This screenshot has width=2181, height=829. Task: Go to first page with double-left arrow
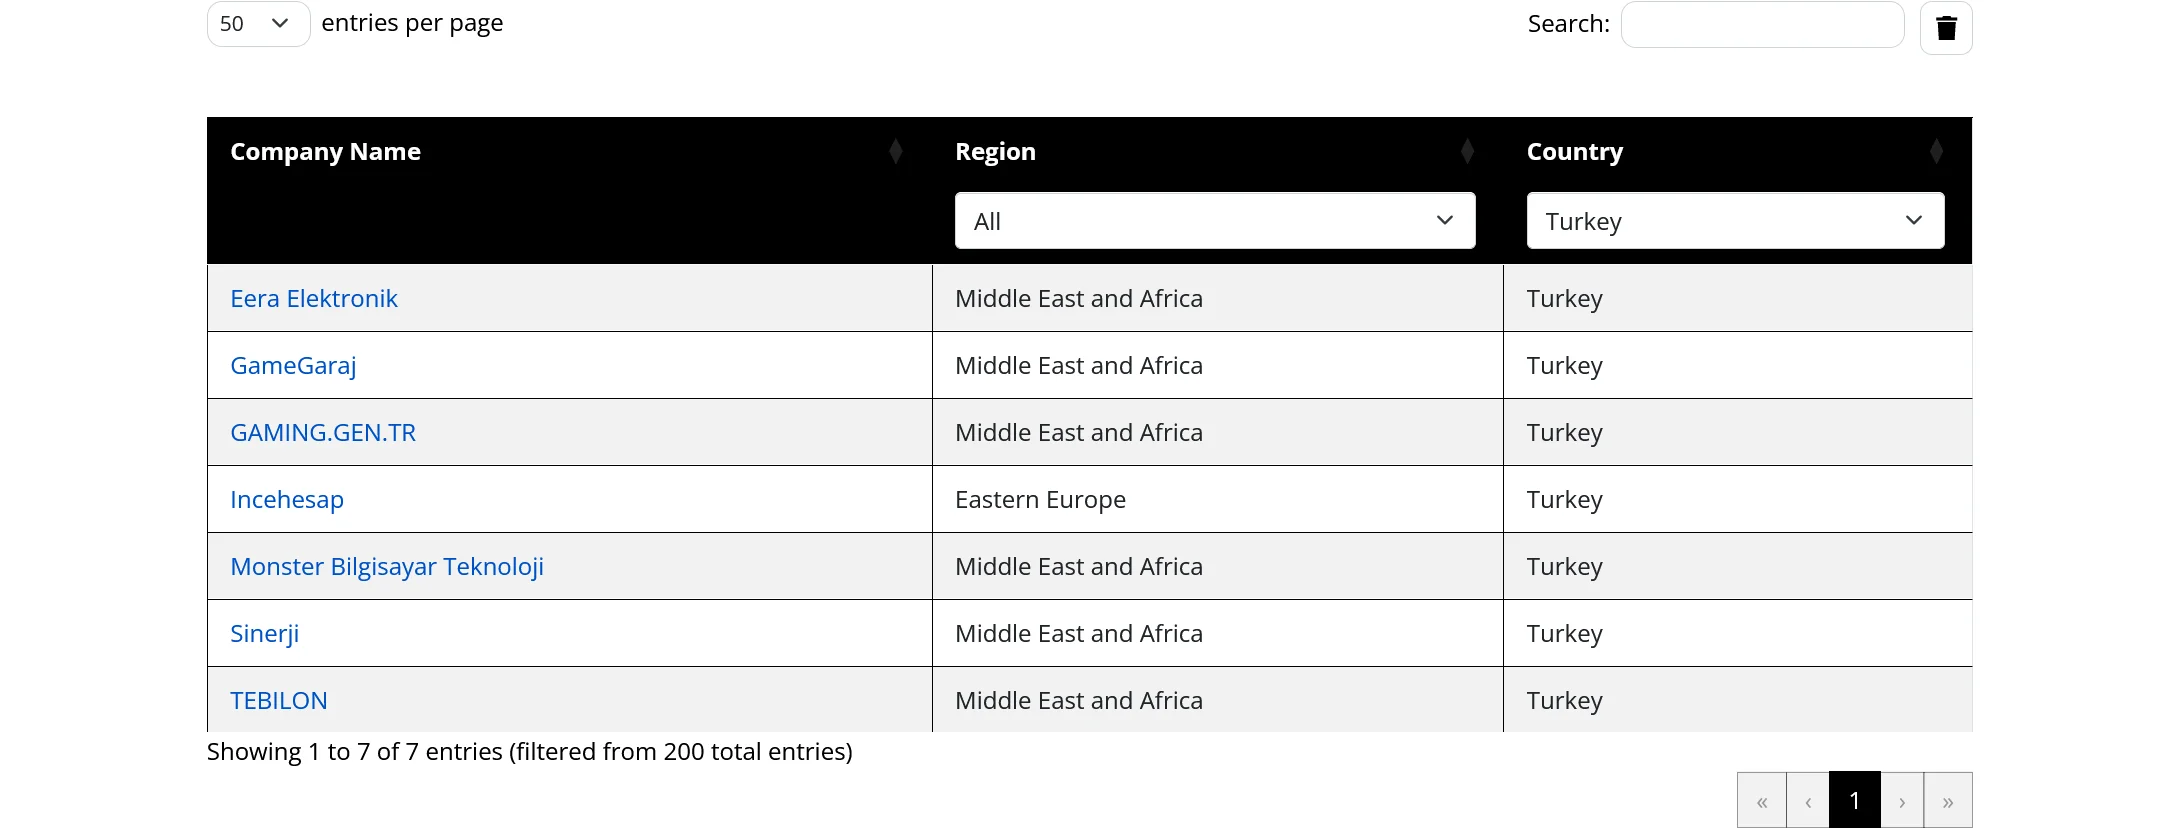pyautogui.click(x=1762, y=801)
